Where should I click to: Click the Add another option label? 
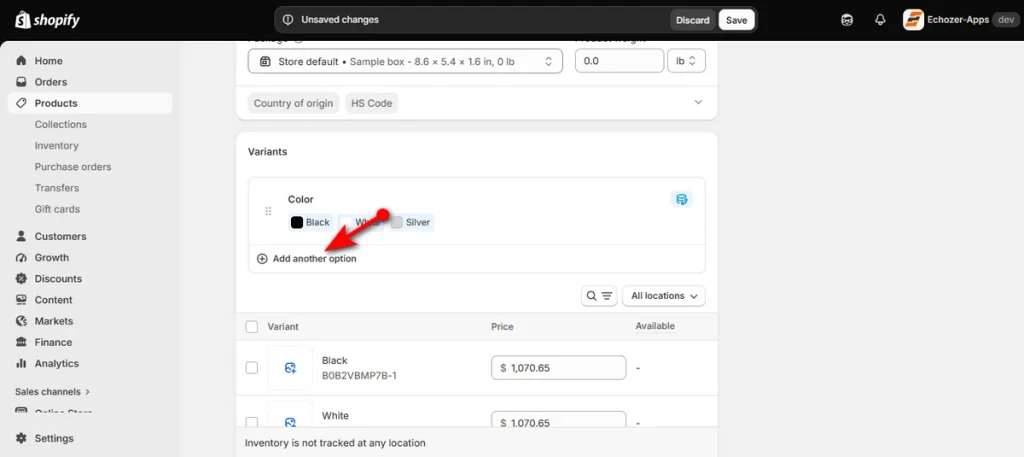315,259
